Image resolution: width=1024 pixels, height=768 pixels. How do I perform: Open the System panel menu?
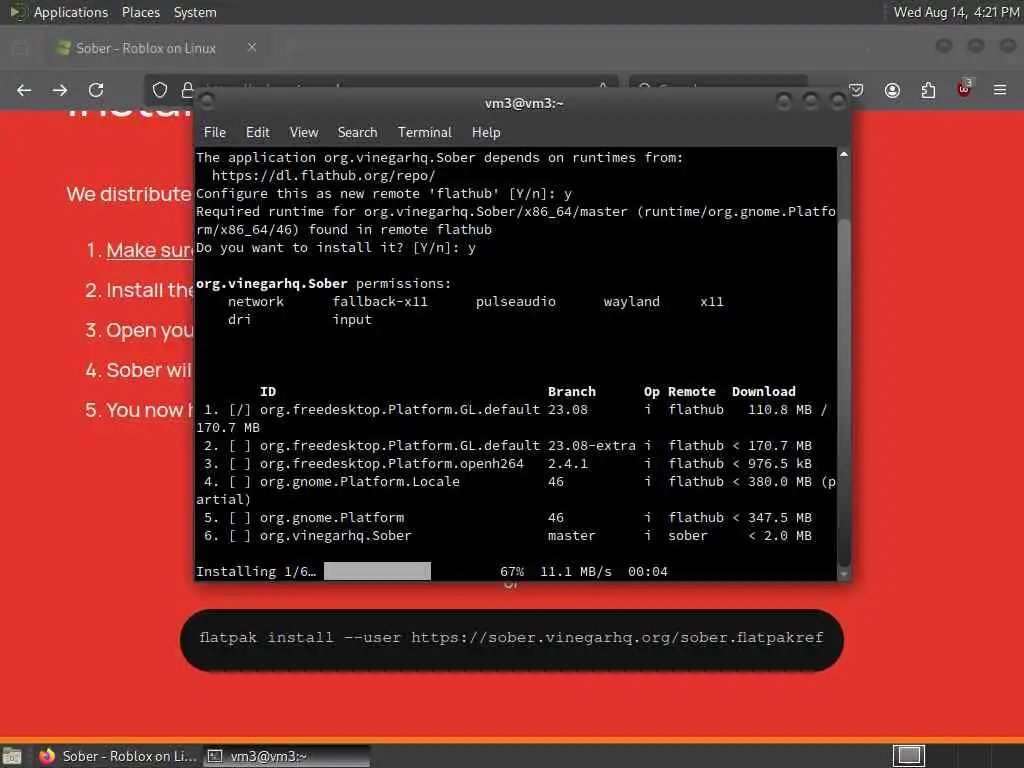click(x=195, y=12)
